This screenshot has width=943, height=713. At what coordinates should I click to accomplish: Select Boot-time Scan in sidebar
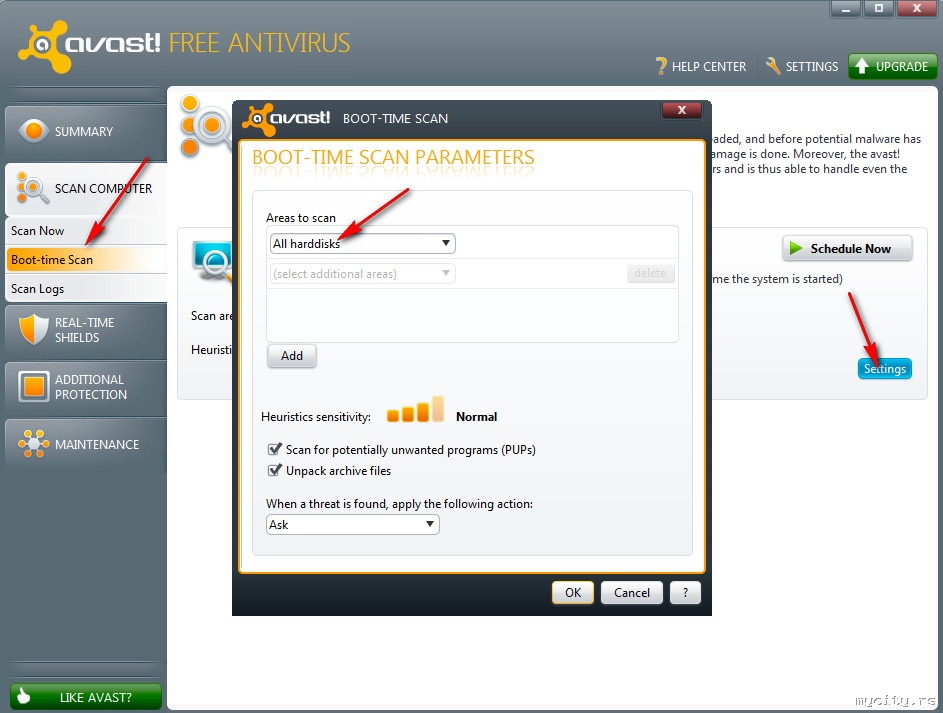(85, 260)
